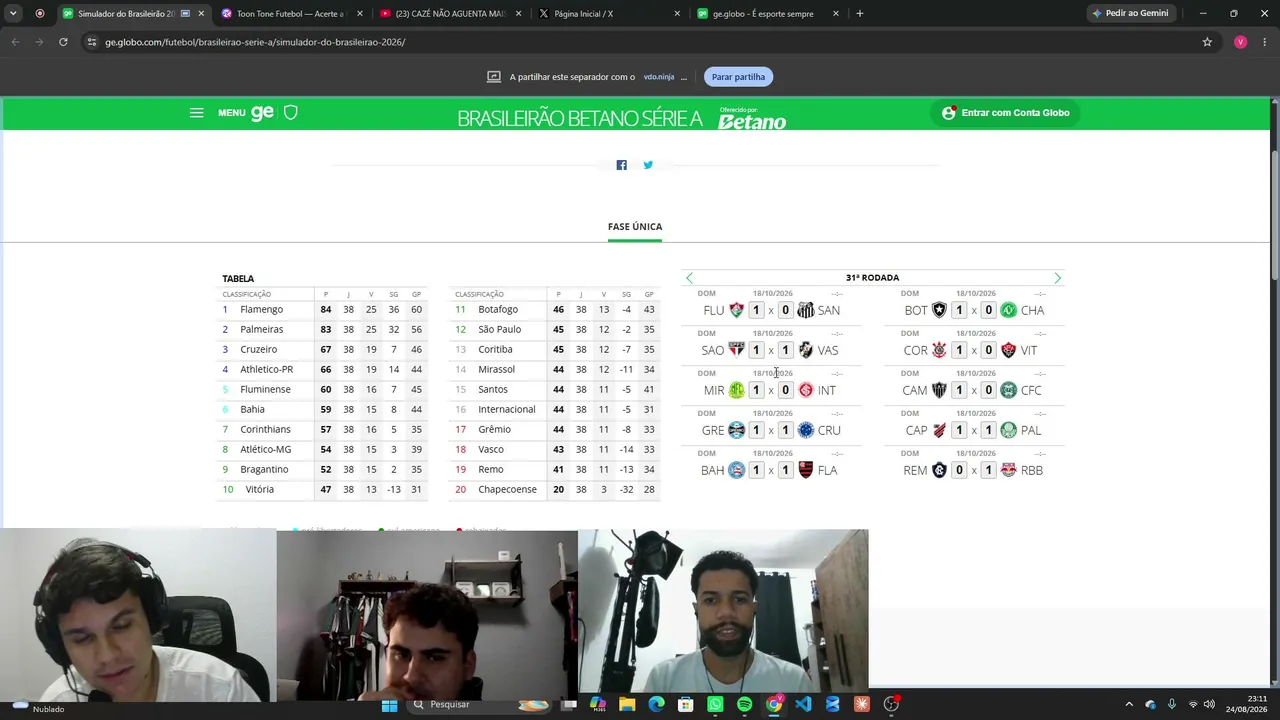The height and width of the screenshot is (720, 1280).
Task: Open File Explorer from taskbar
Action: [x=627, y=705]
